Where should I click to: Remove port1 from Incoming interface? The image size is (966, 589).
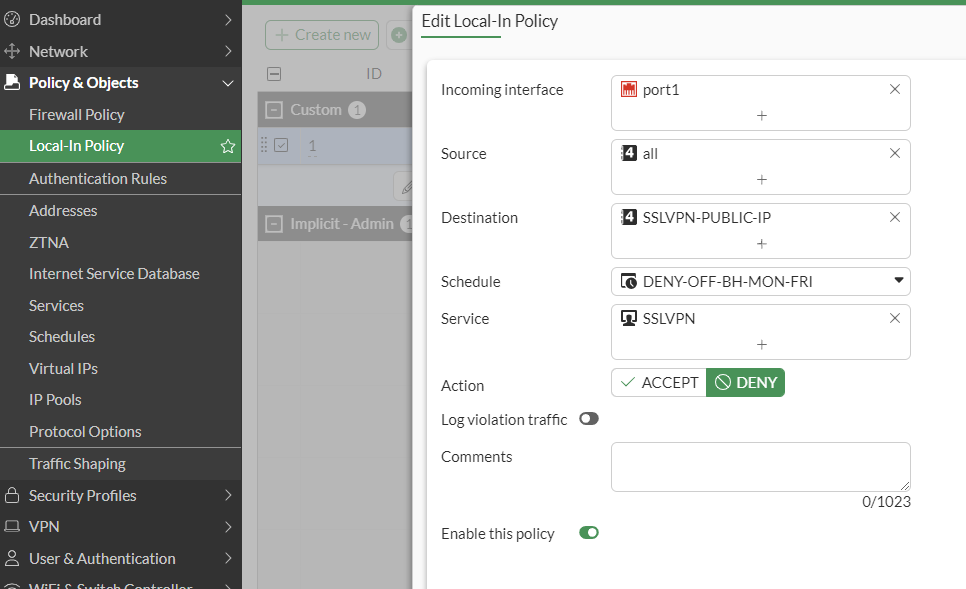(895, 89)
